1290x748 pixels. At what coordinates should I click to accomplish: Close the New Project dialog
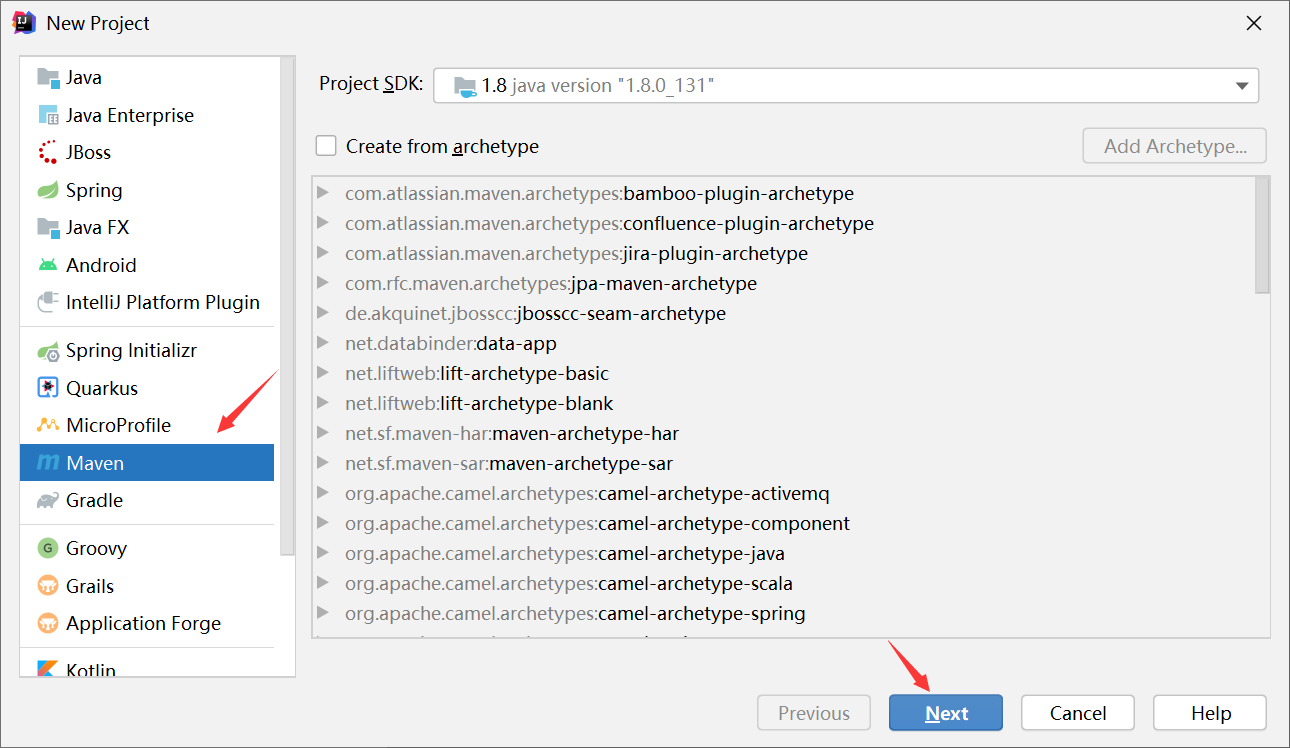1253,23
